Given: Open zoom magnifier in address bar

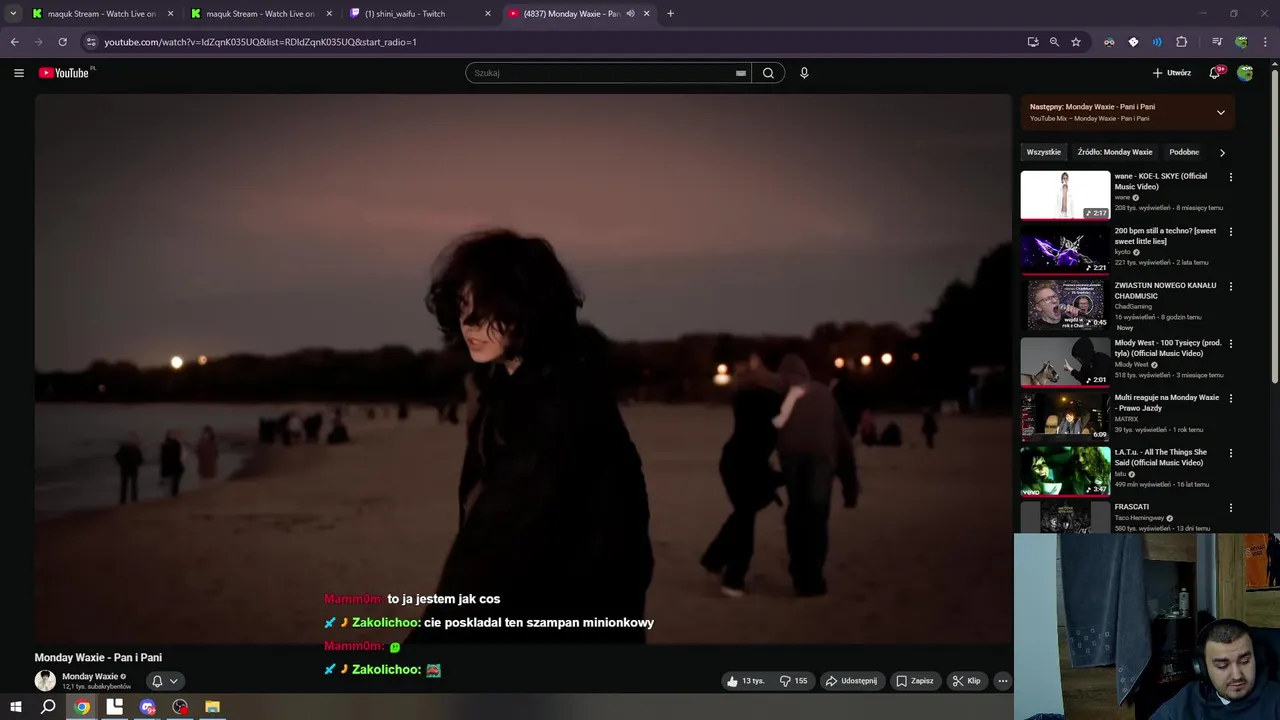Looking at the screenshot, I should [x=1054, y=42].
